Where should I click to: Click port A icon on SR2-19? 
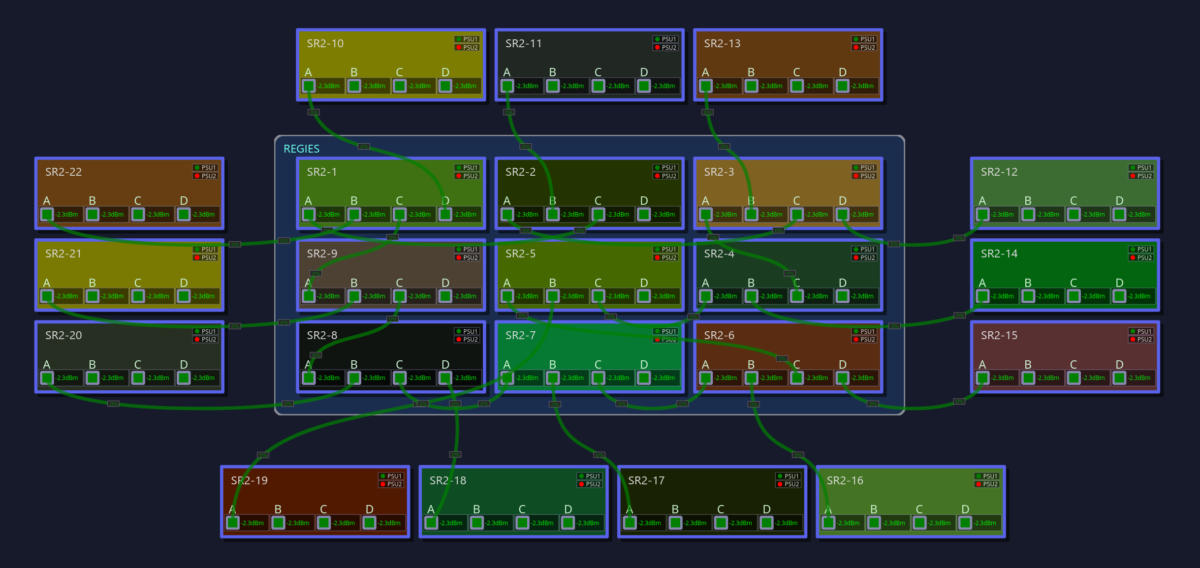click(x=233, y=522)
